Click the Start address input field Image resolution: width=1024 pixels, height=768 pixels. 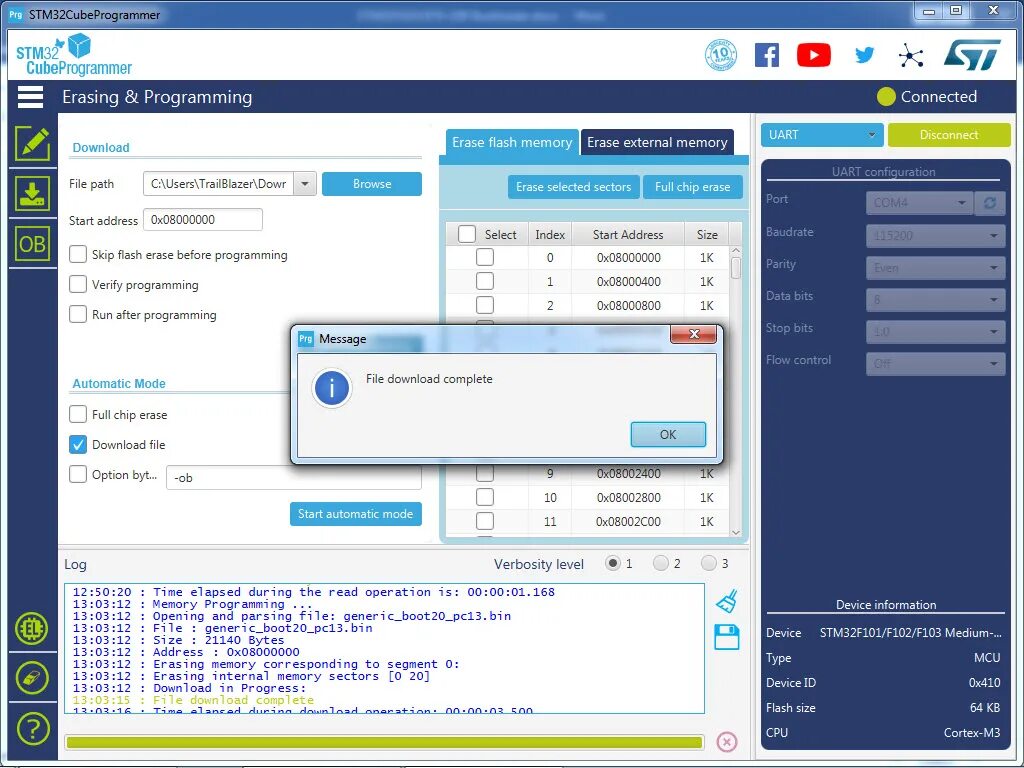pos(202,219)
